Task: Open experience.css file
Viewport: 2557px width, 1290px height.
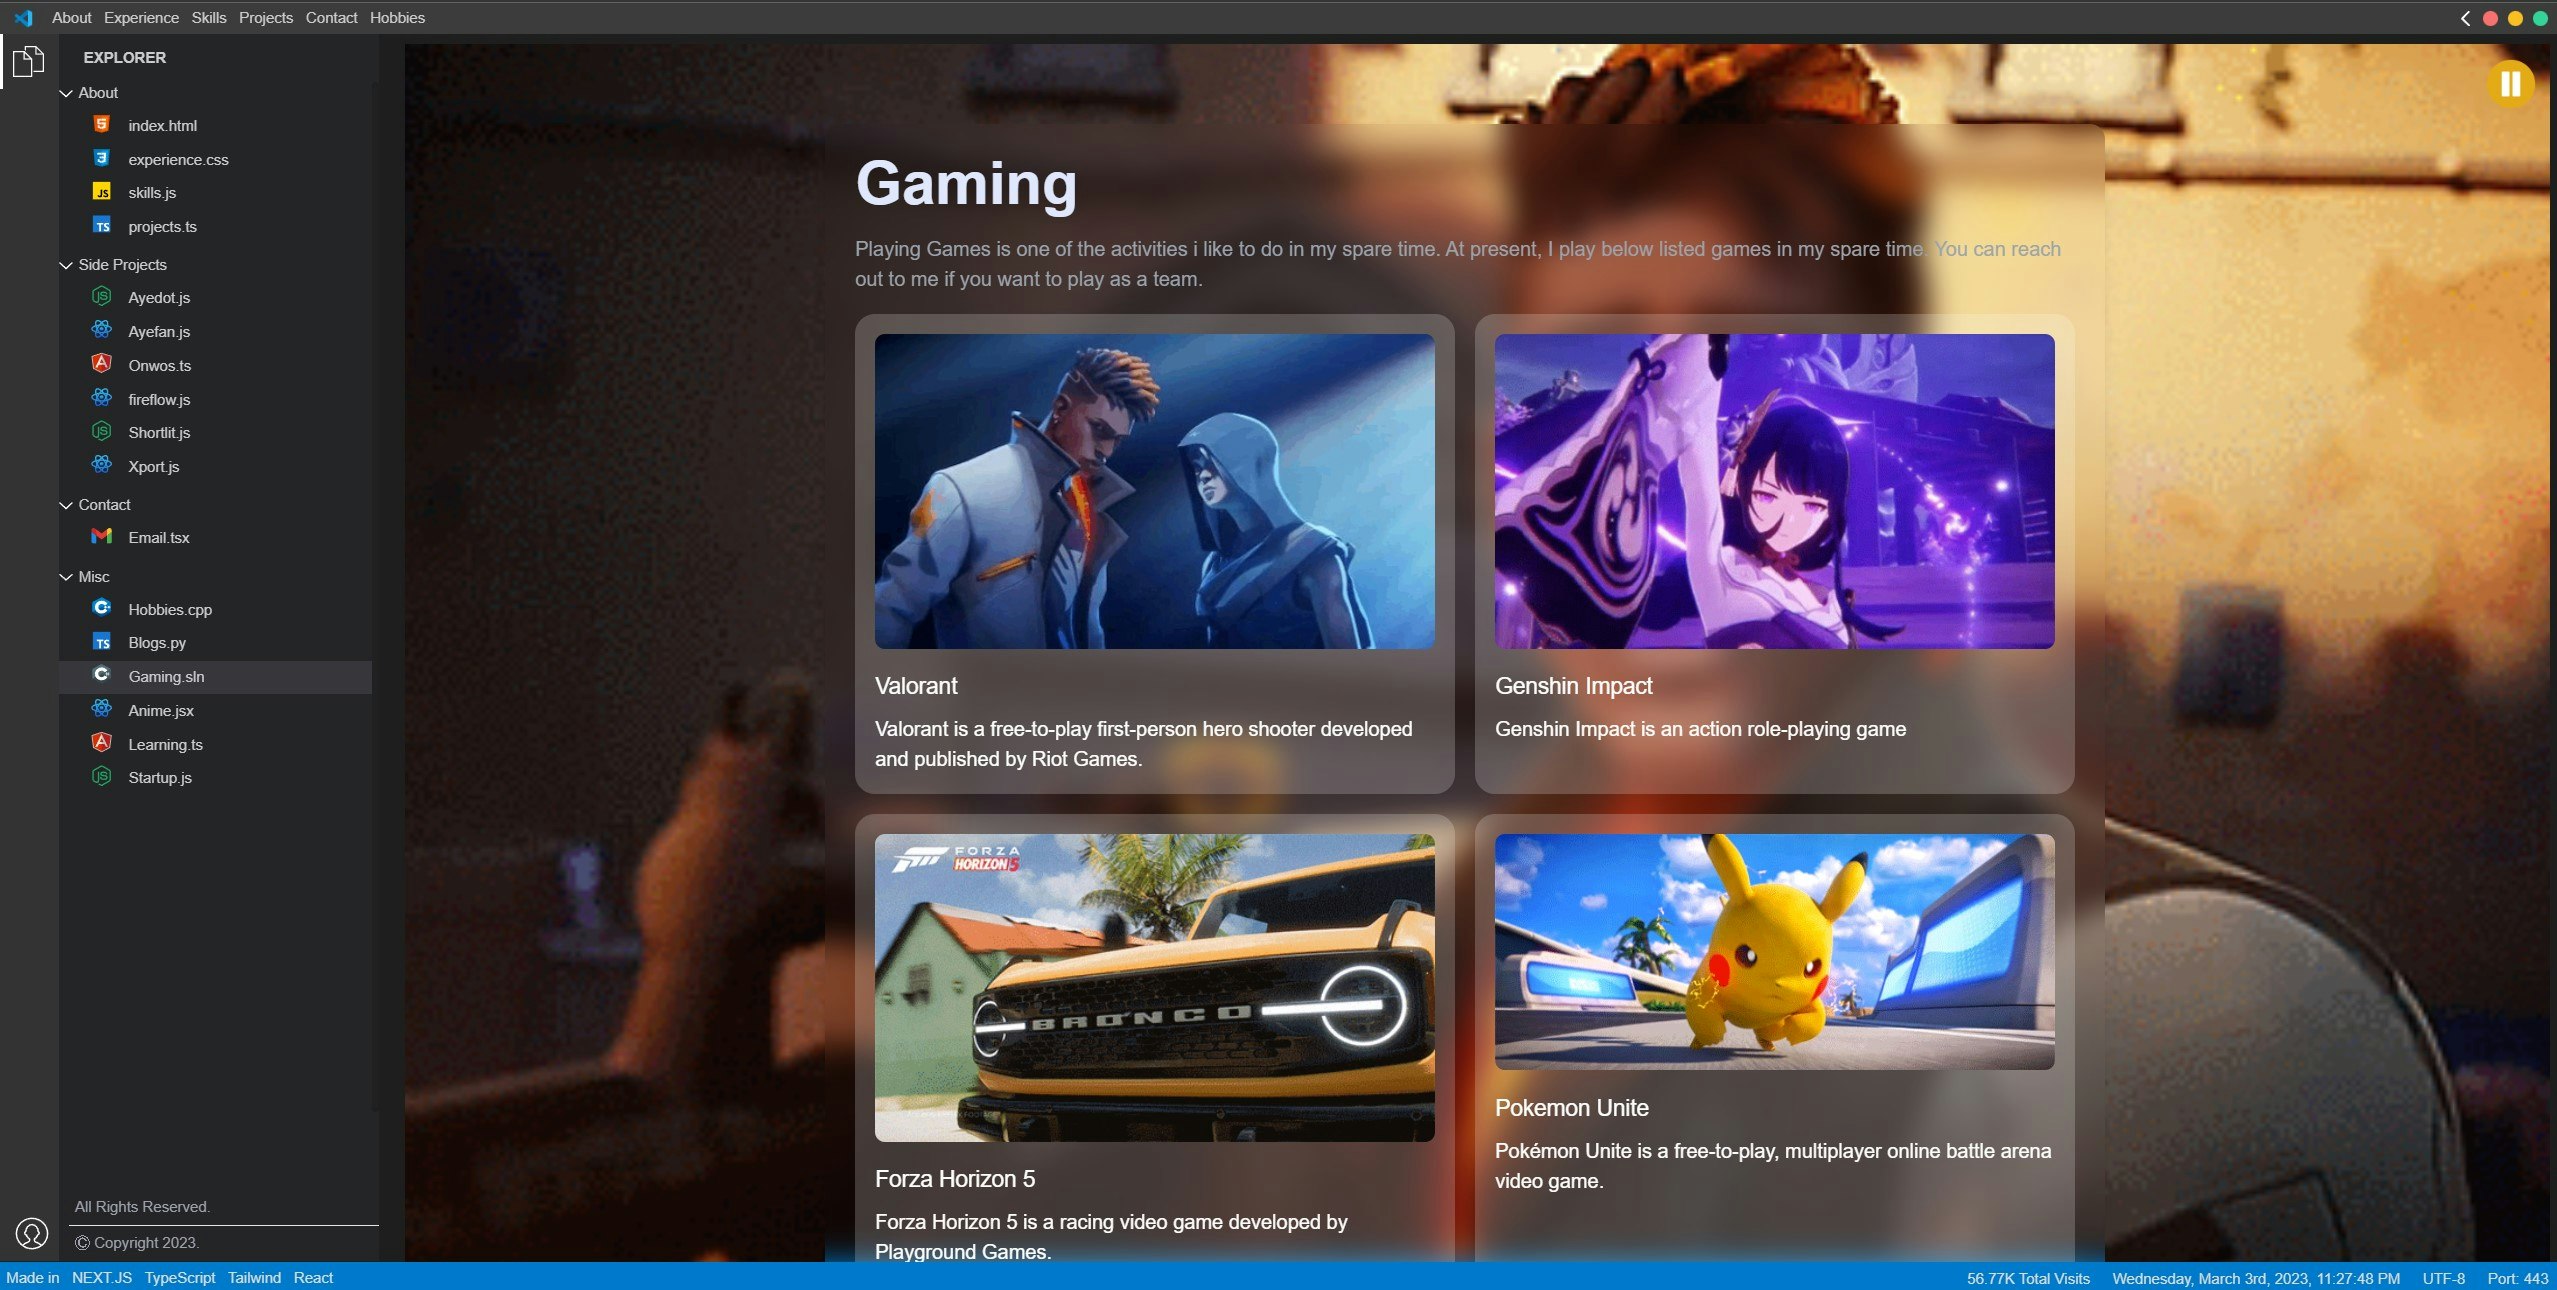Action: click(x=216, y=159)
